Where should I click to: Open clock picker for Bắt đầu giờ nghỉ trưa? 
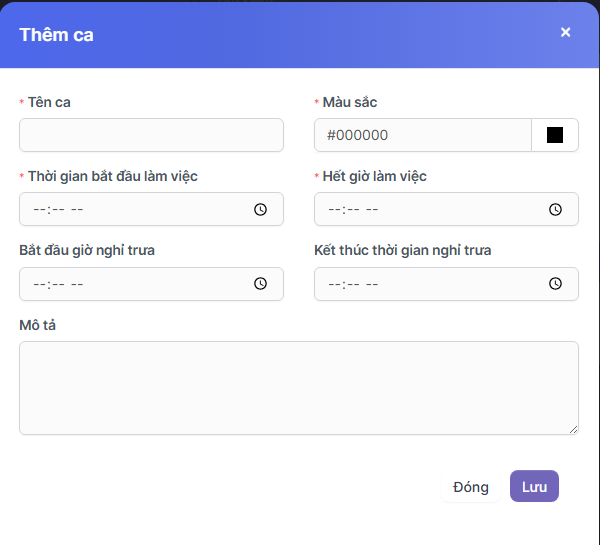pyautogui.click(x=260, y=284)
